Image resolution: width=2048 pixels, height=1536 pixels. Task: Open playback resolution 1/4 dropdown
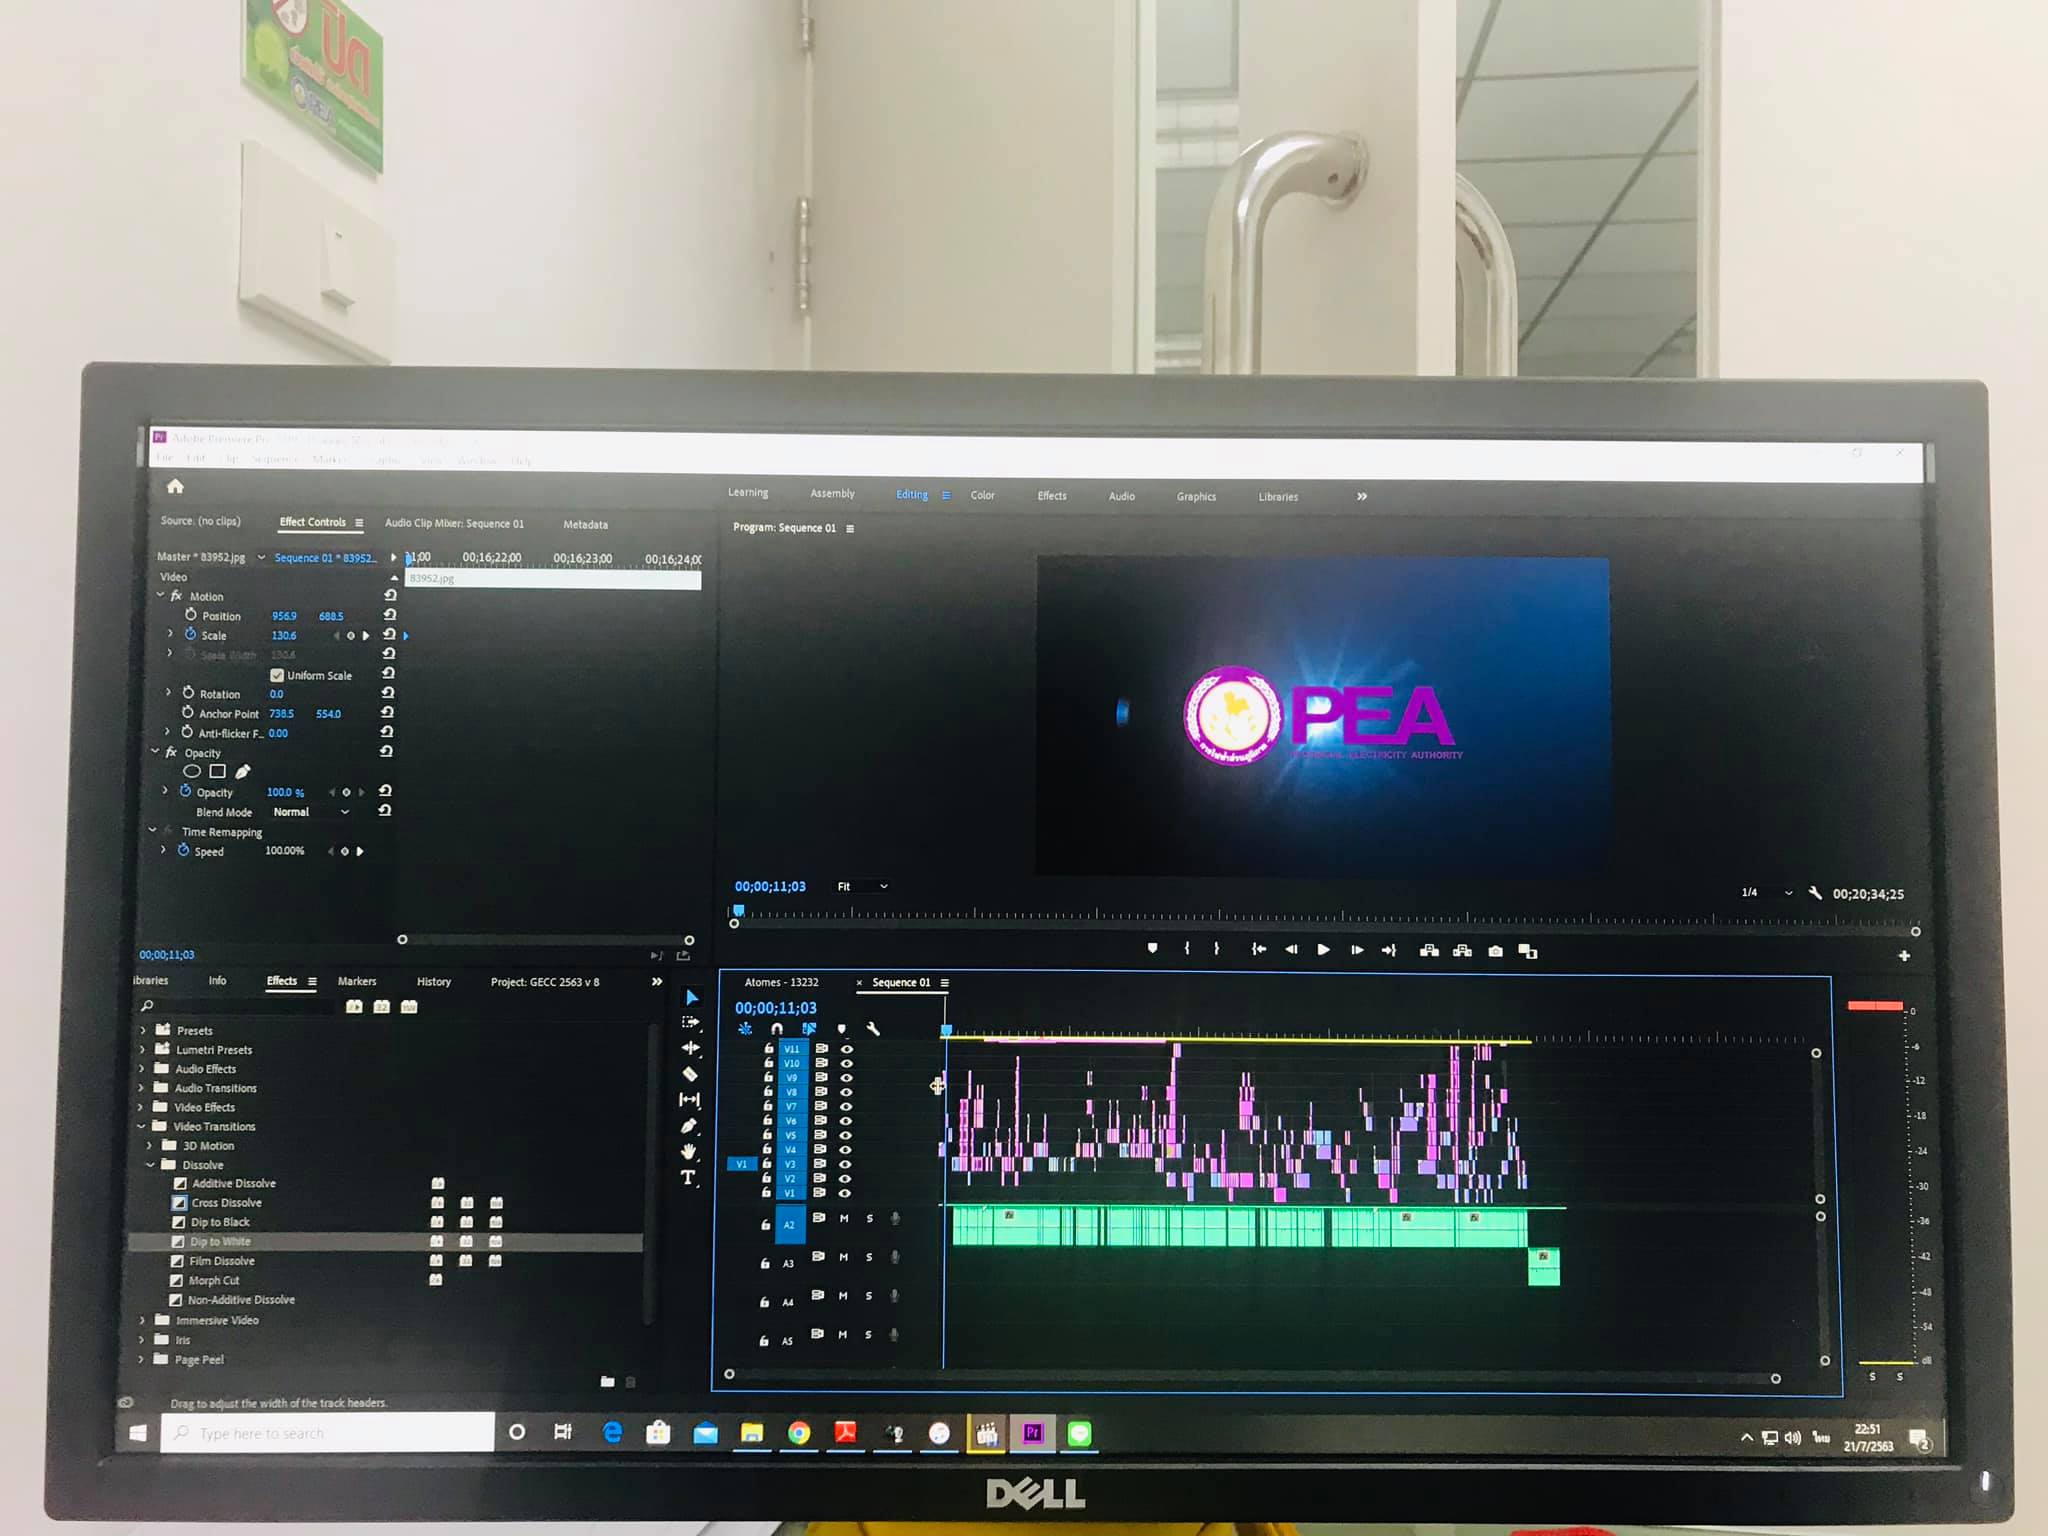click(x=1766, y=892)
